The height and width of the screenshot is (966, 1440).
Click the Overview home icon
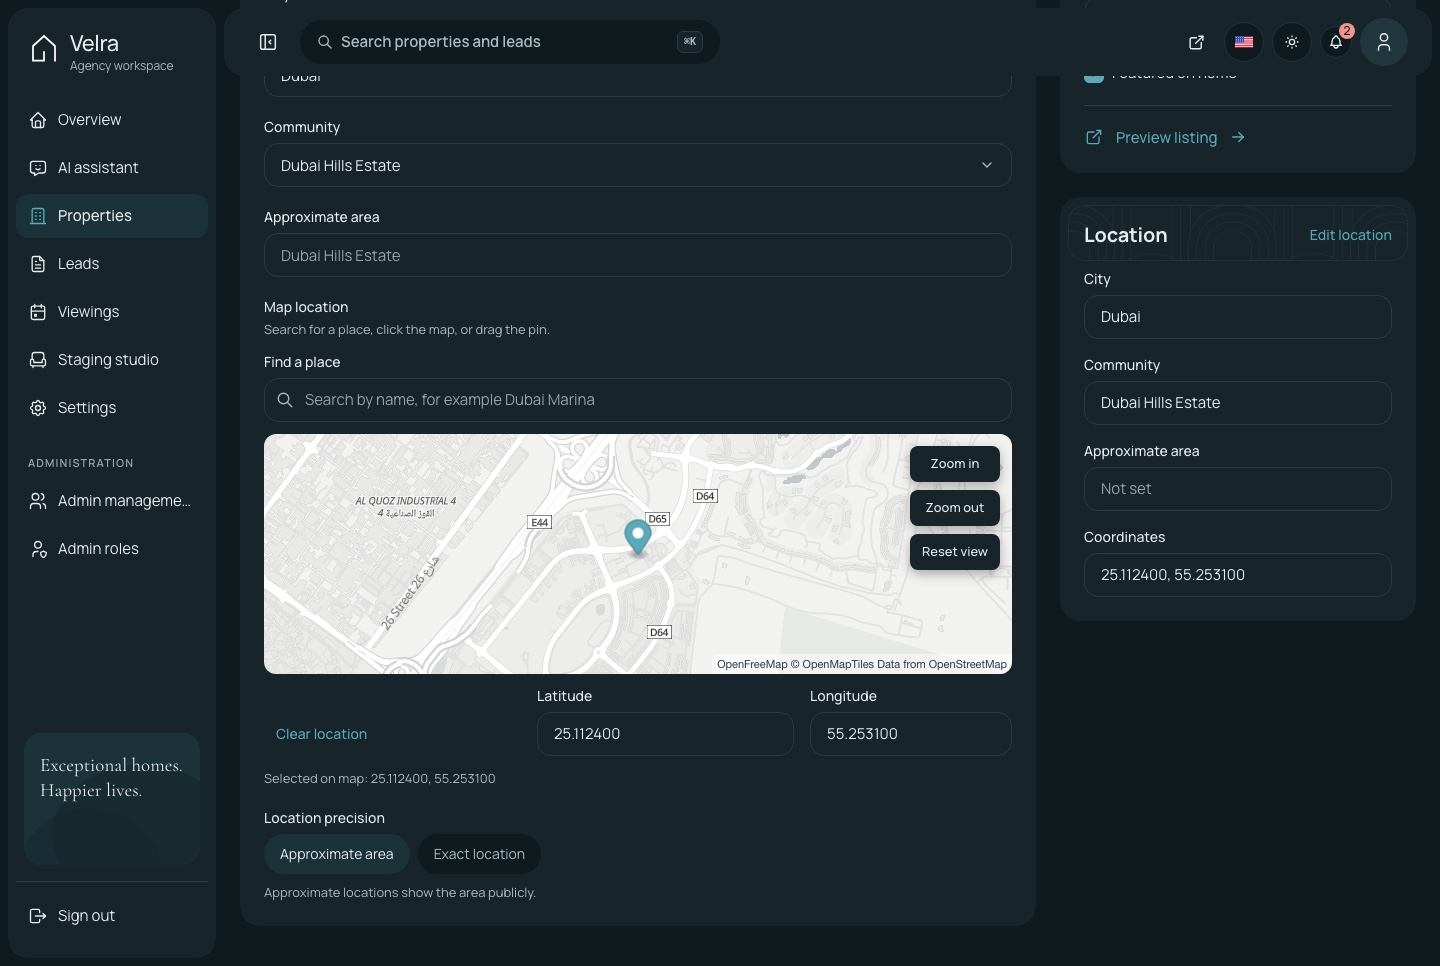pos(38,120)
